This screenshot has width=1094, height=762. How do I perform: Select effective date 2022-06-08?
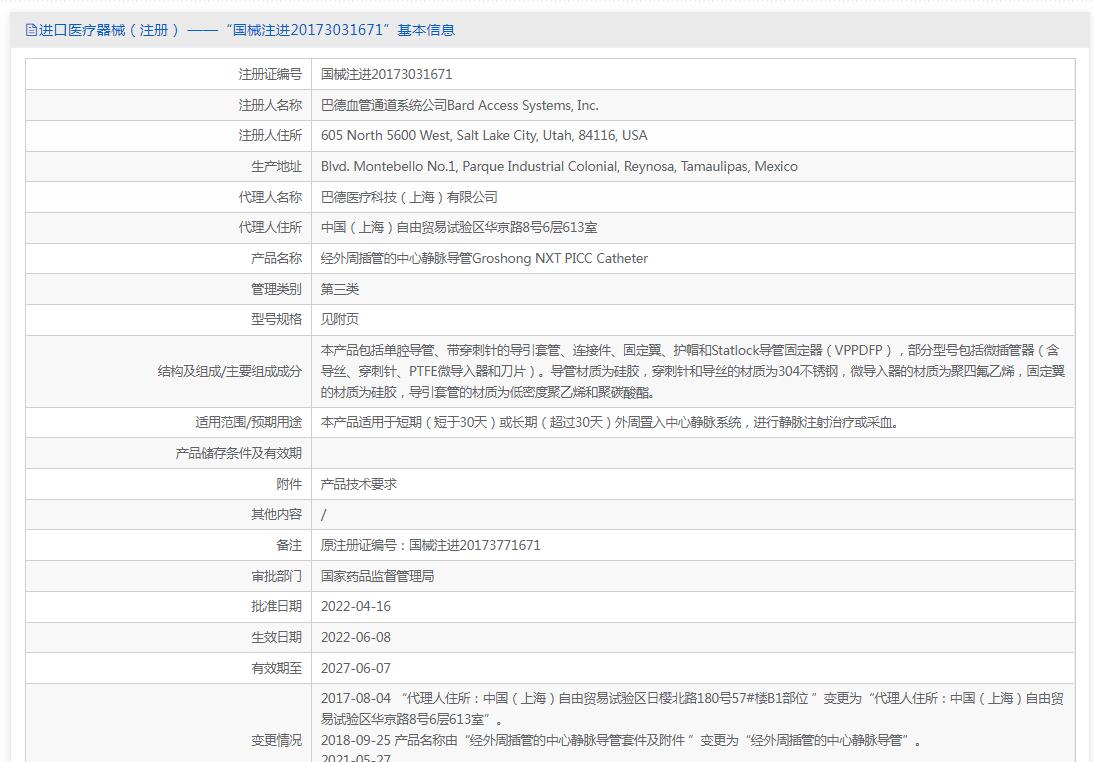coord(356,637)
